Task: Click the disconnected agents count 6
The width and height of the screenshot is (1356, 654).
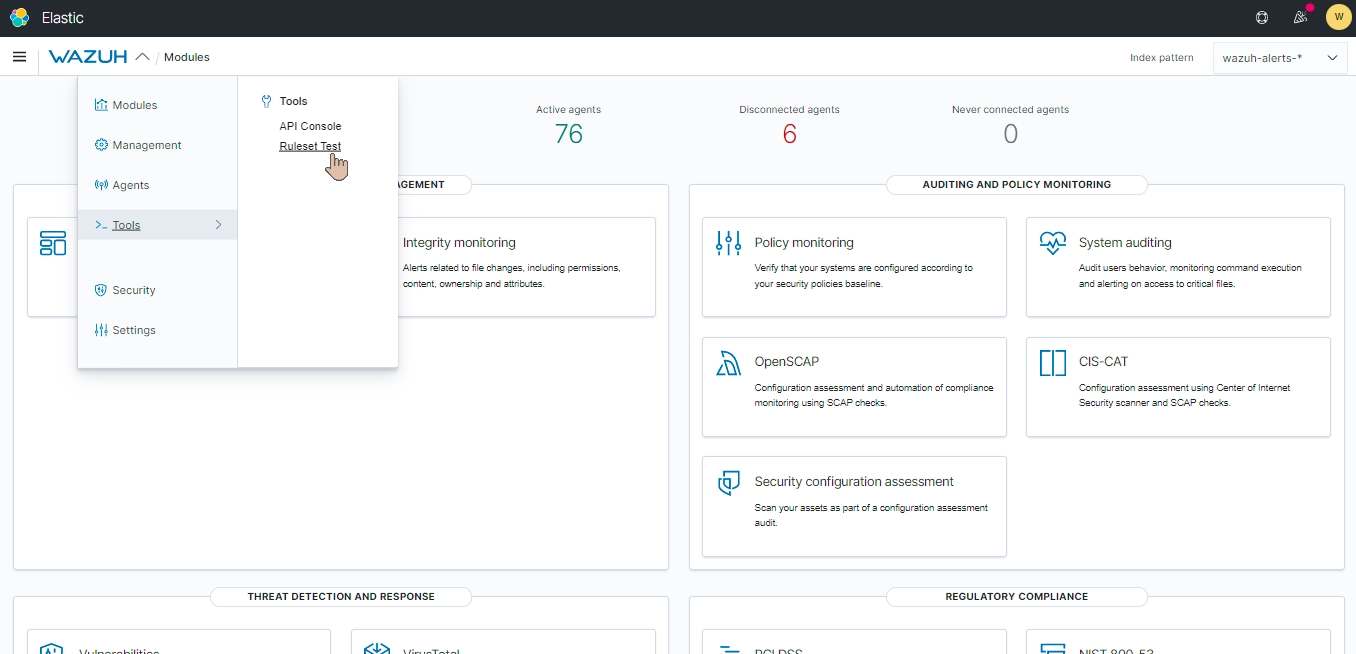Action: tap(789, 134)
